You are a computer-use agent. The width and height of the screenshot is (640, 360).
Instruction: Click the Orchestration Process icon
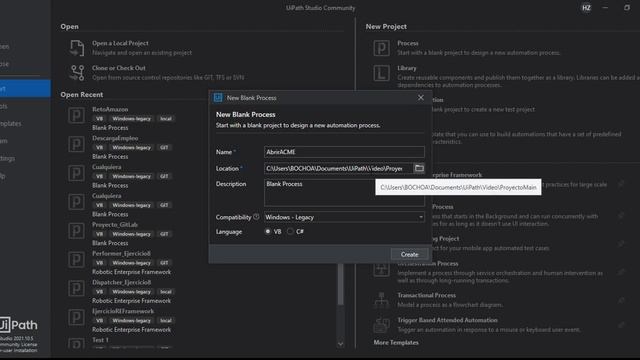381,269
